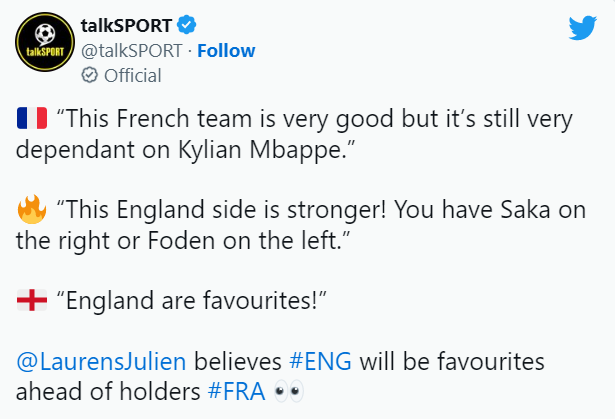Click the Official label text
The height and width of the screenshot is (419, 615).
(133, 75)
